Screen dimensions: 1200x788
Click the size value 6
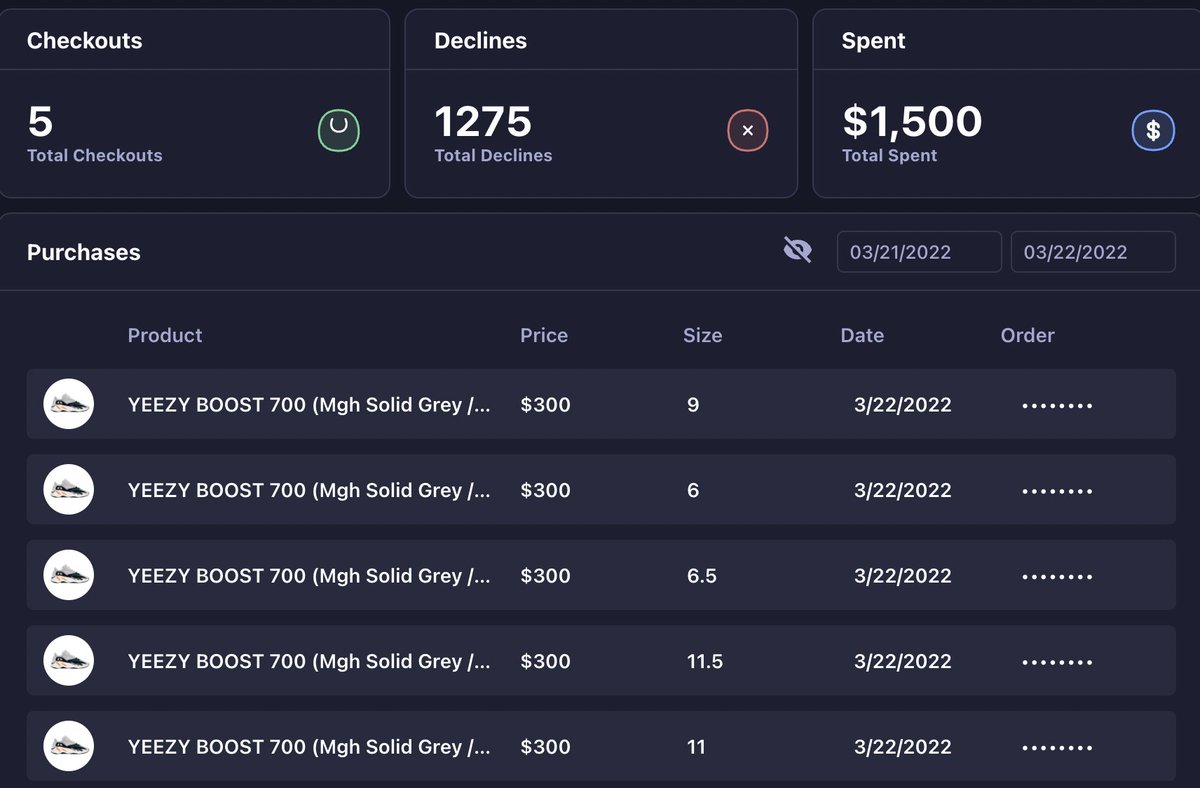click(x=693, y=490)
